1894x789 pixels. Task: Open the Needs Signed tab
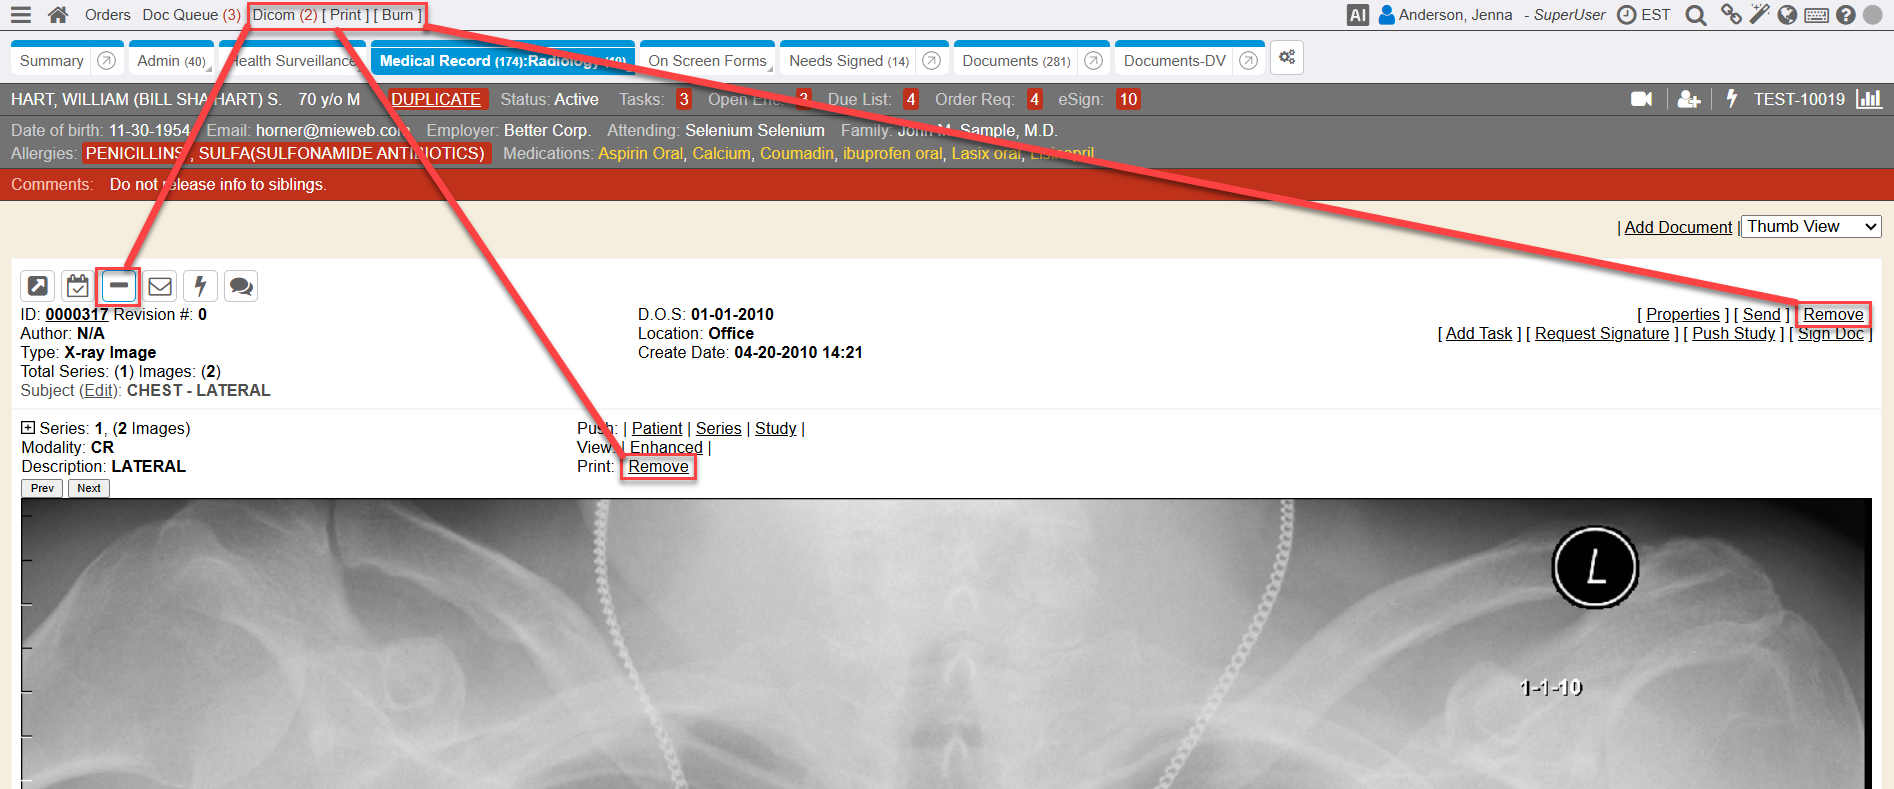click(x=848, y=61)
